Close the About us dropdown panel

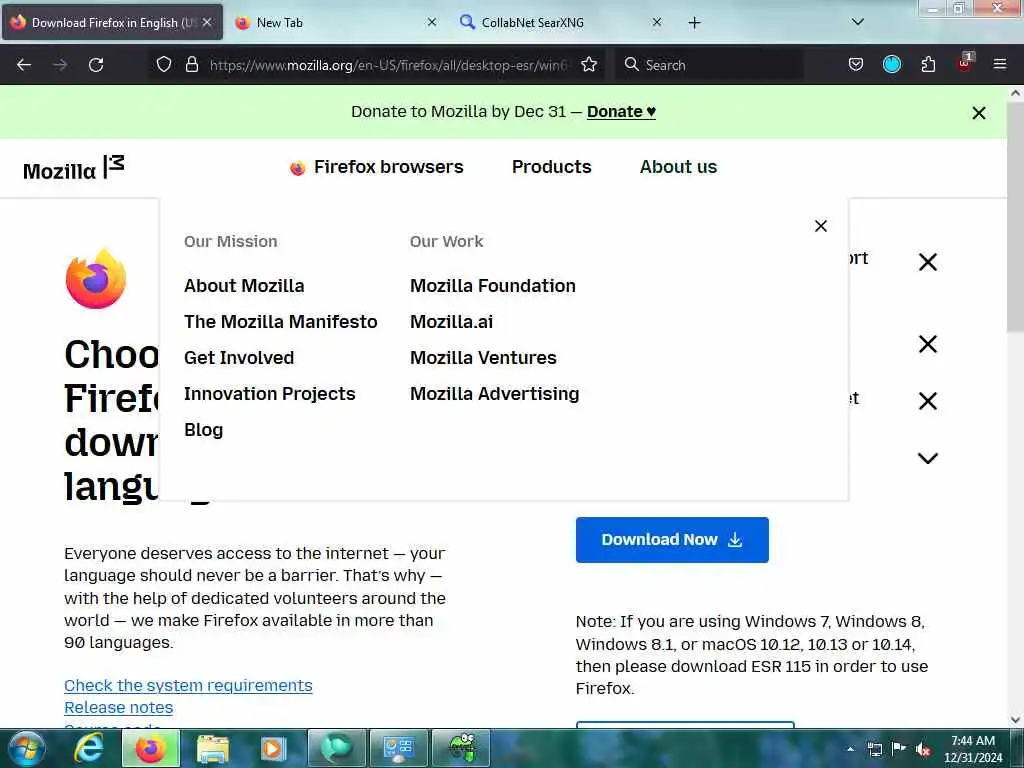821,226
